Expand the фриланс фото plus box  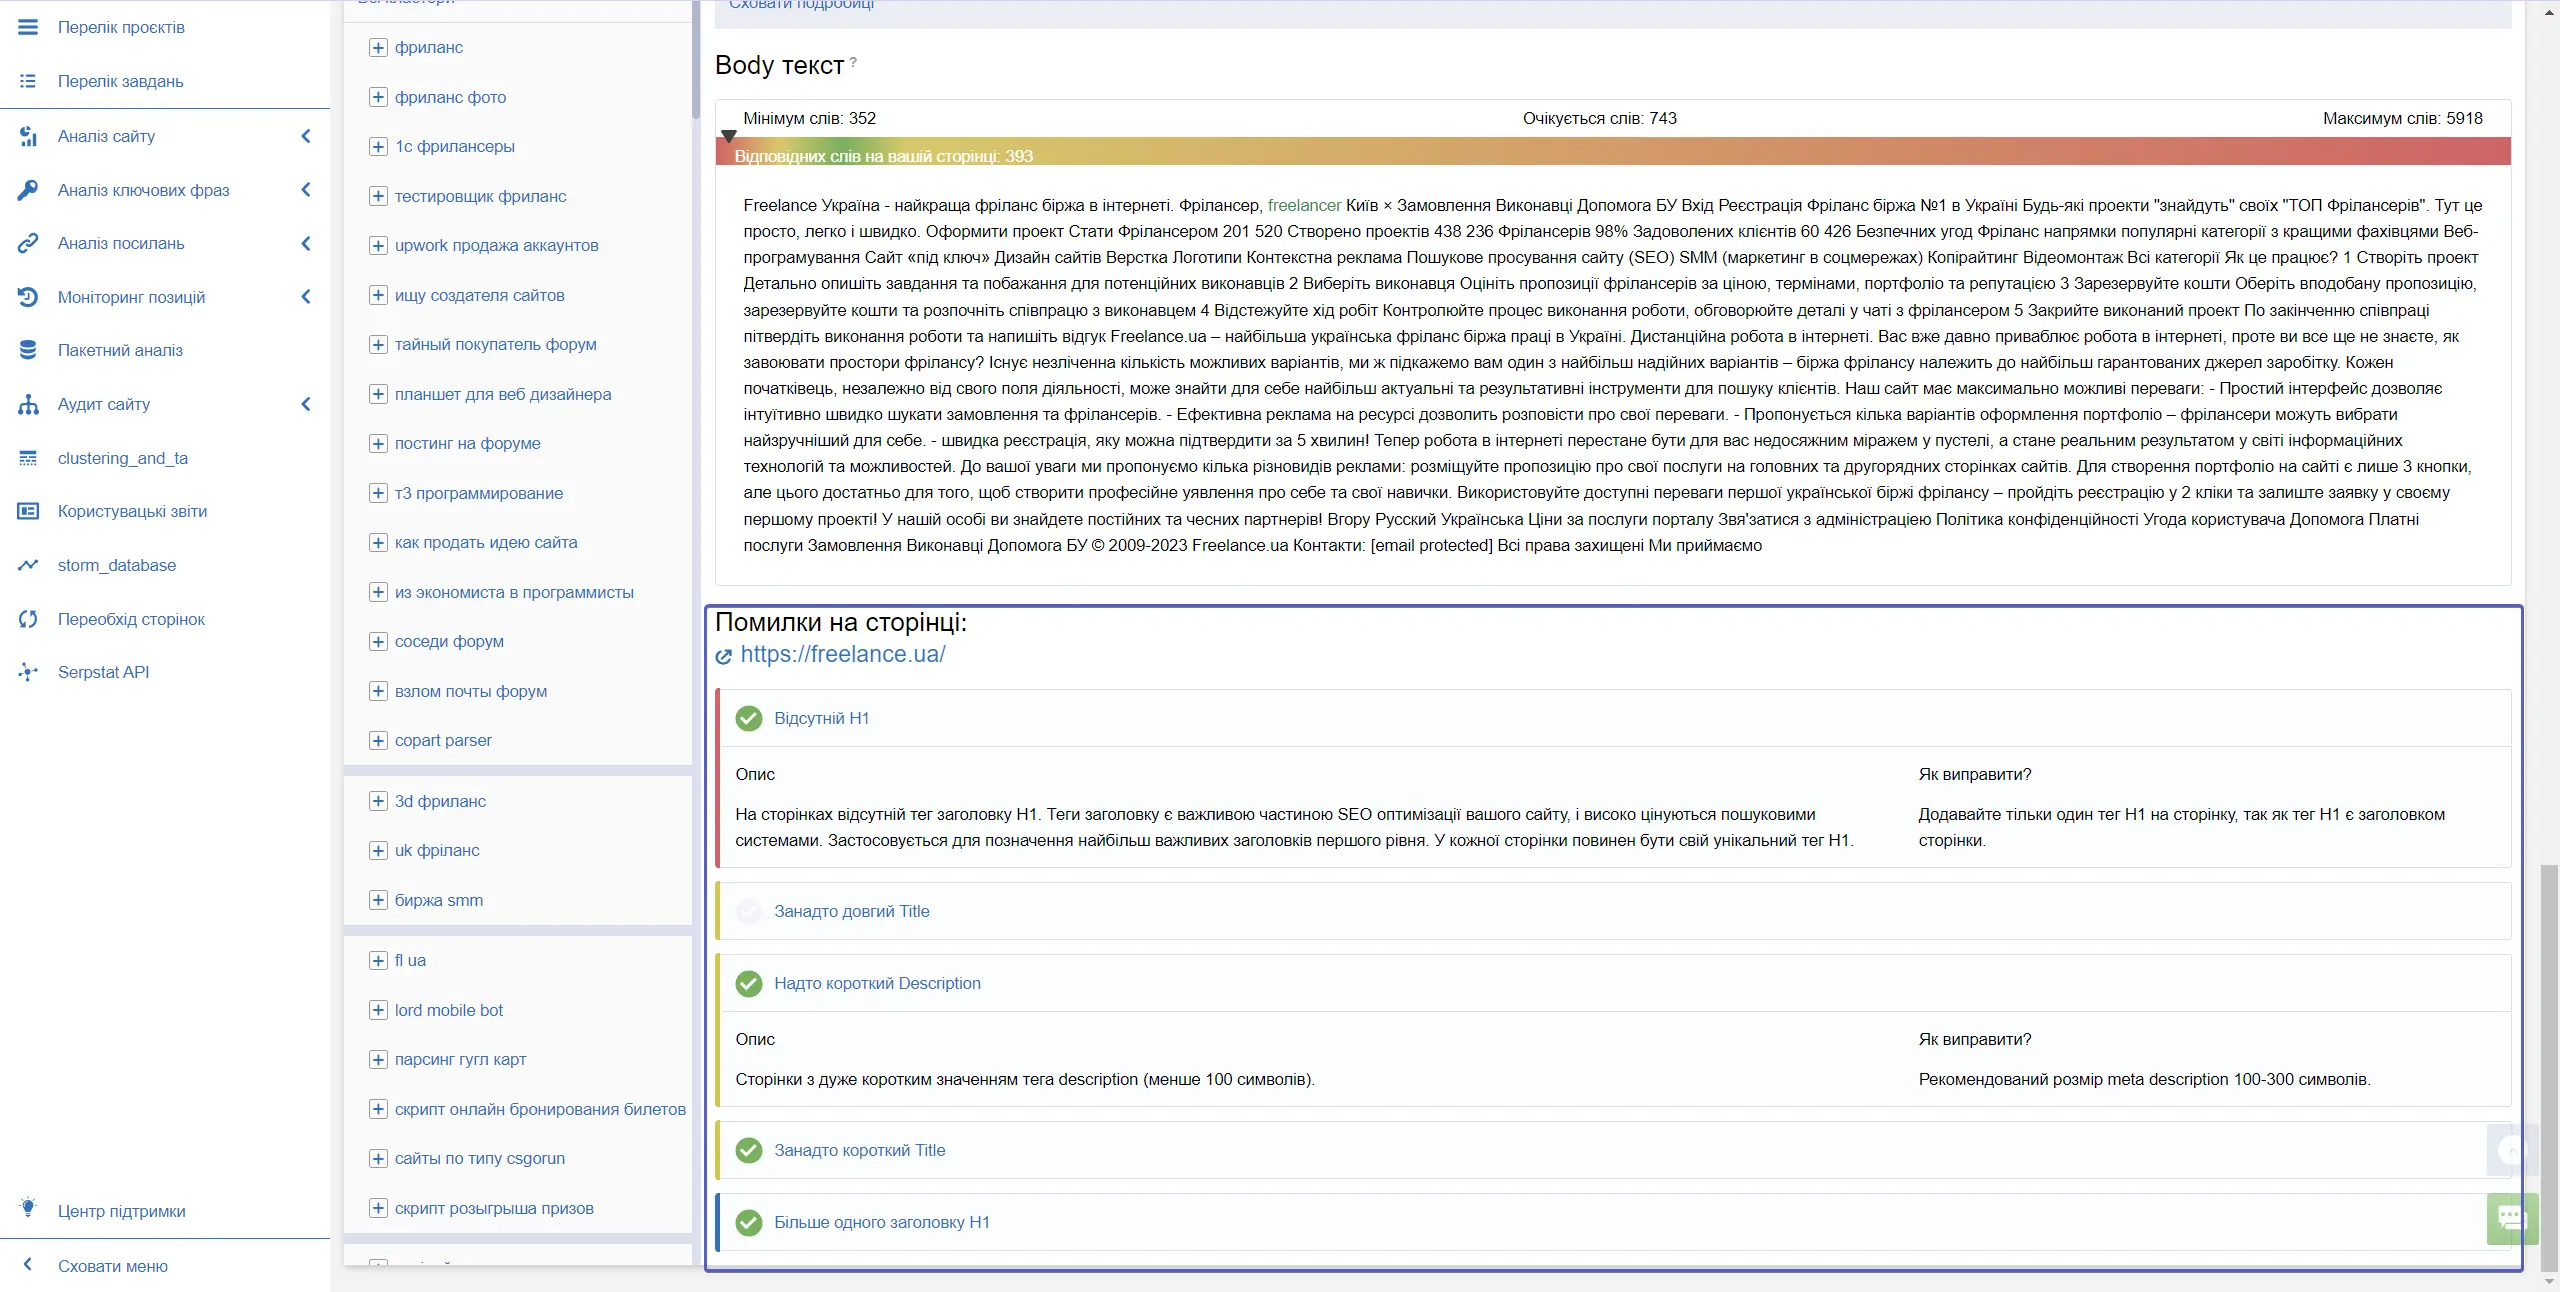pos(378,97)
